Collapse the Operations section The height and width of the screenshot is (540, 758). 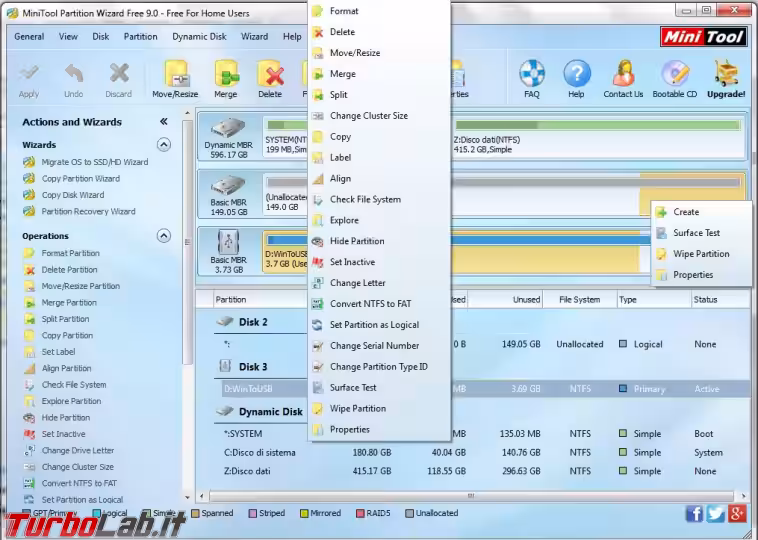(x=164, y=236)
